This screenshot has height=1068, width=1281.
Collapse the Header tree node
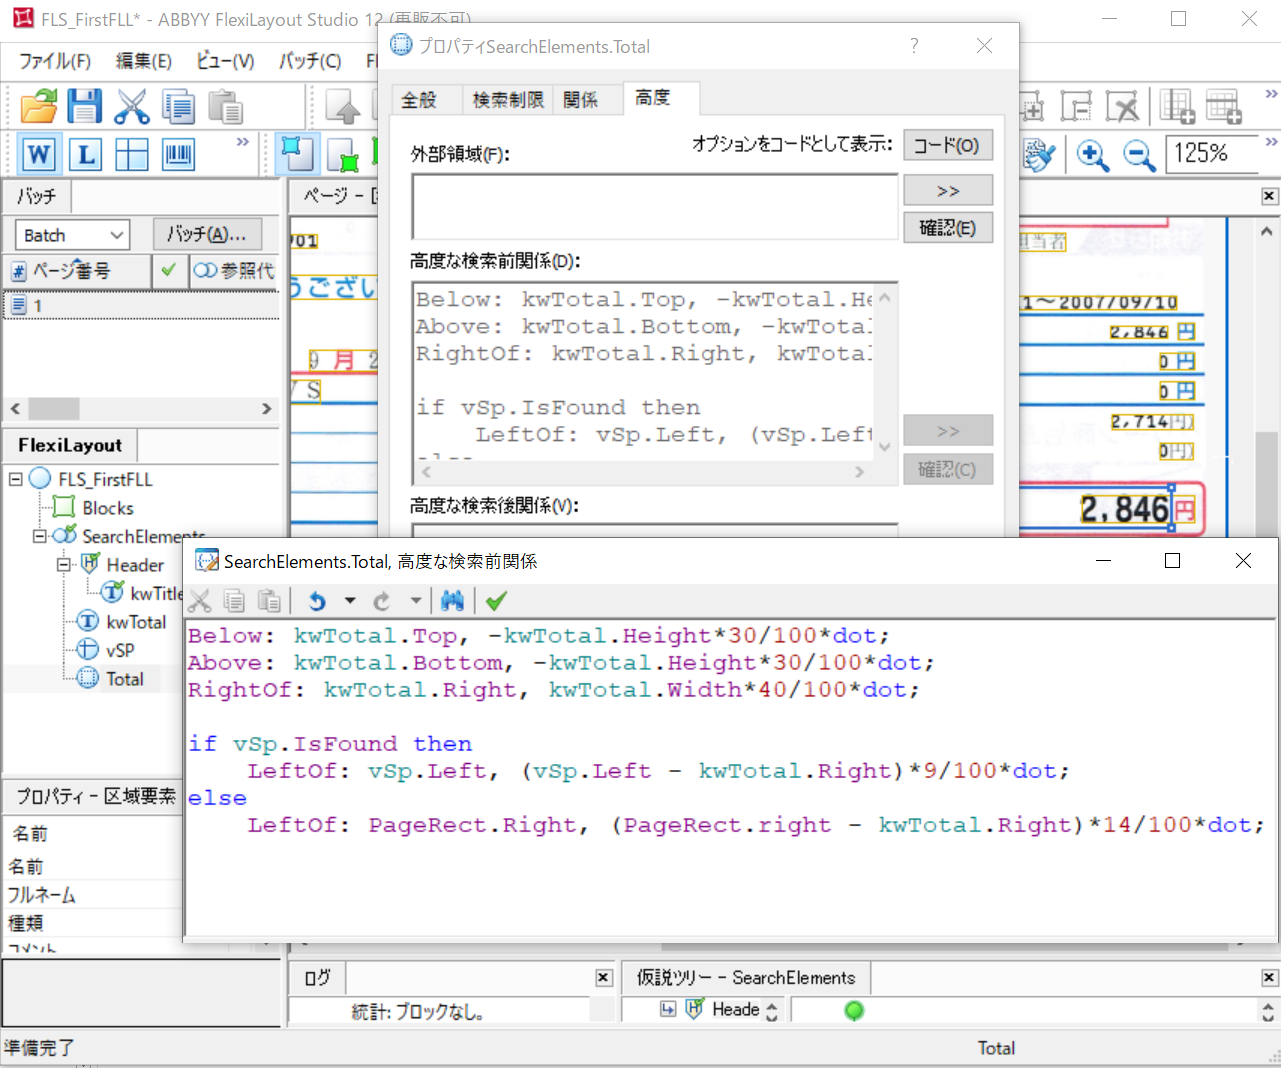pos(64,564)
